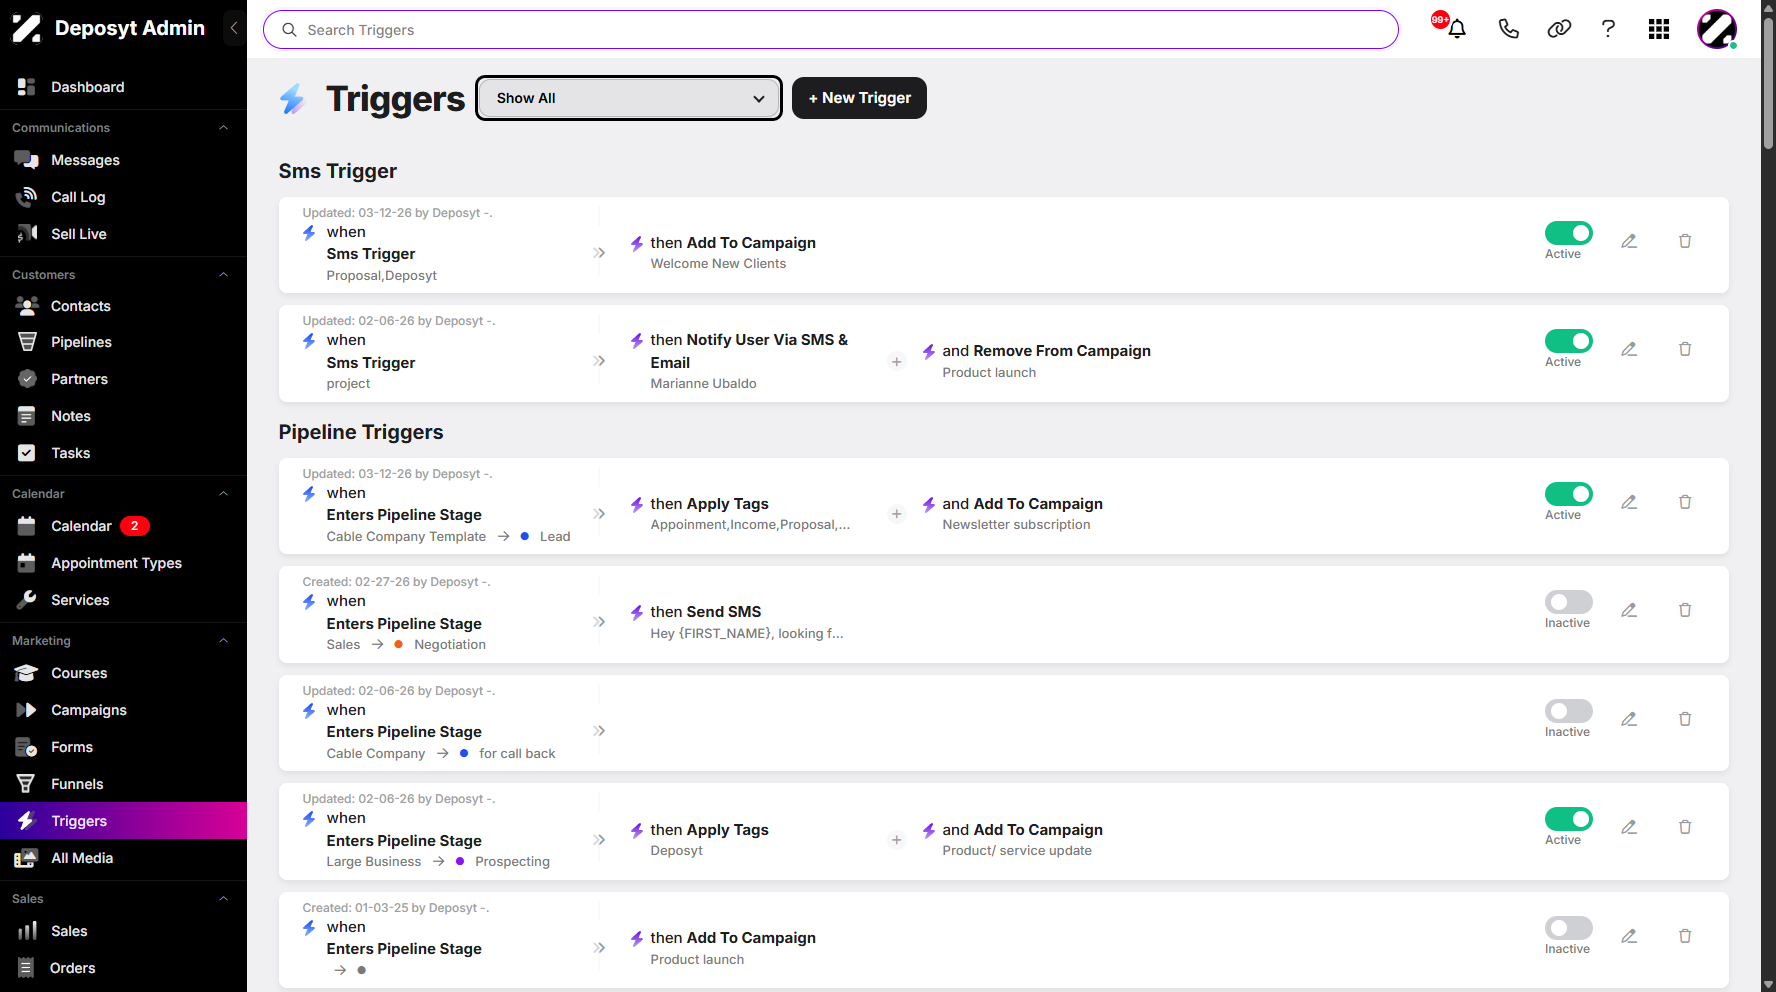Viewport: 1776px width, 992px height.
Task: Deactivate the Newsletter subscription trigger toggle
Action: point(1569,494)
